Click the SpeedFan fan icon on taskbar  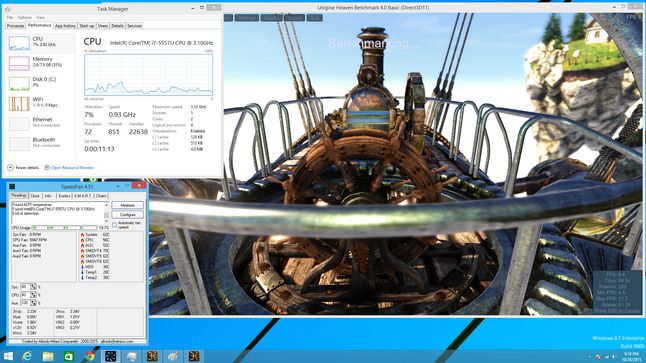(x=110, y=356)
